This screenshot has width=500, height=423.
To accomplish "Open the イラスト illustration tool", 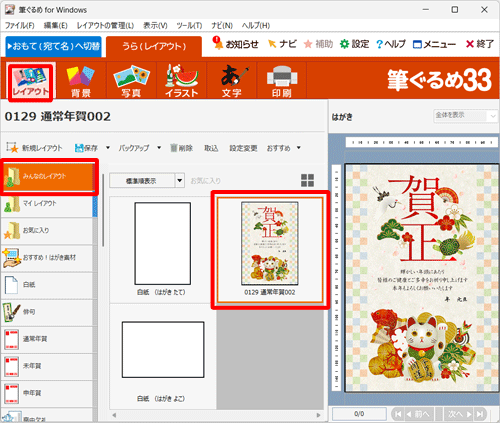I will pyautogui.click(x=182, y=81).
